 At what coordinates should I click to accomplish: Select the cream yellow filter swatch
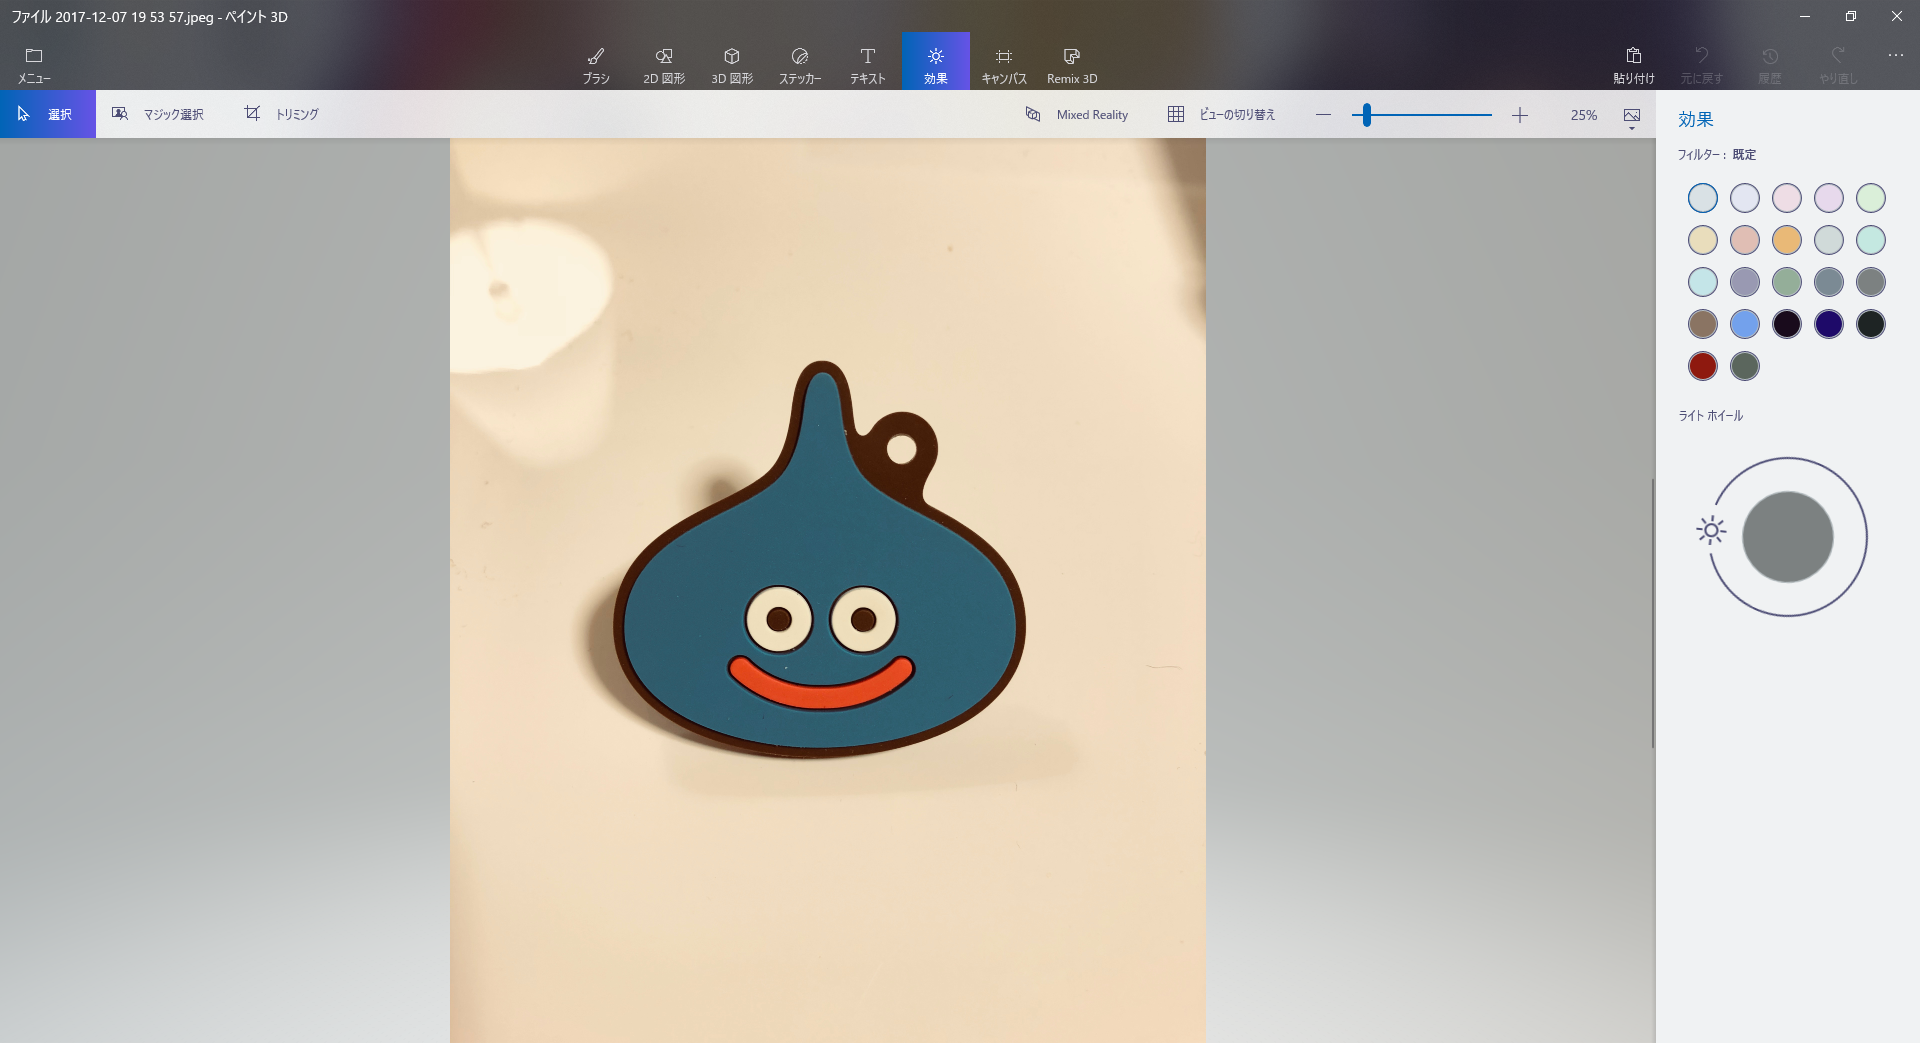click(1703, 240)
